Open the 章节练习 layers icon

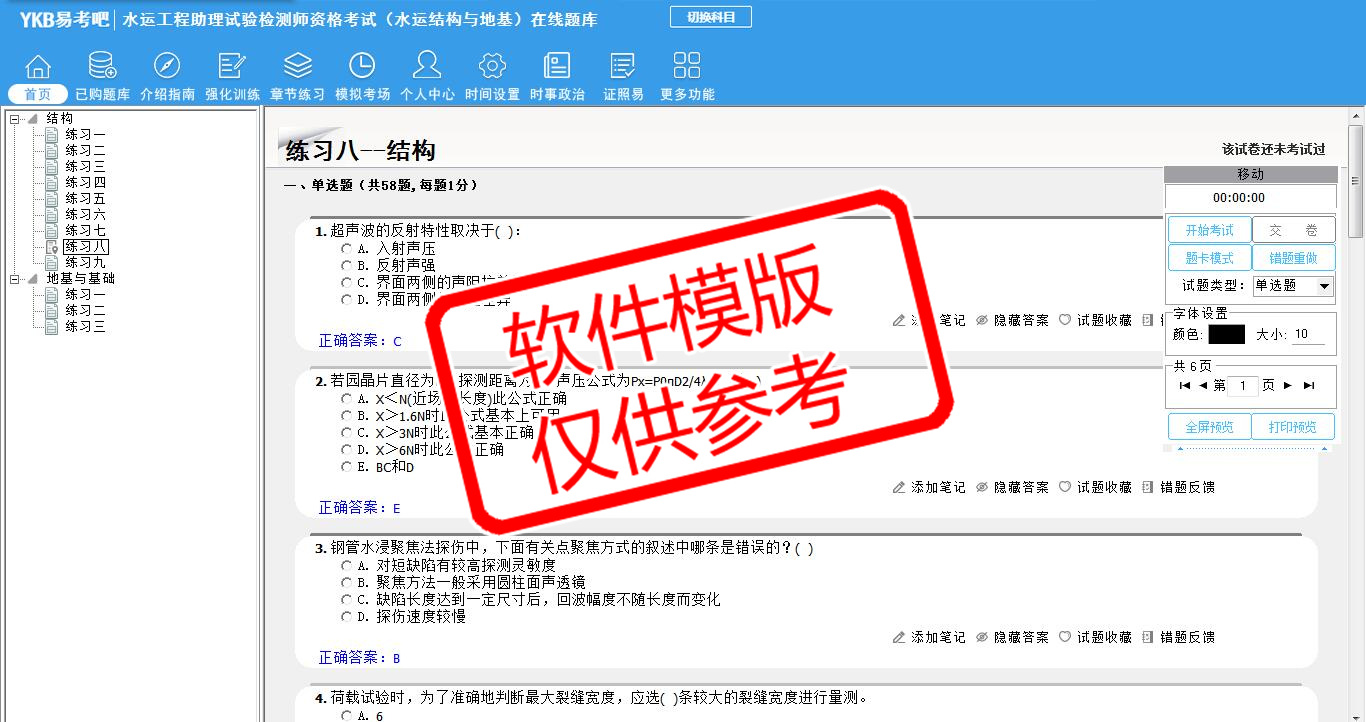tap(297, 67)
